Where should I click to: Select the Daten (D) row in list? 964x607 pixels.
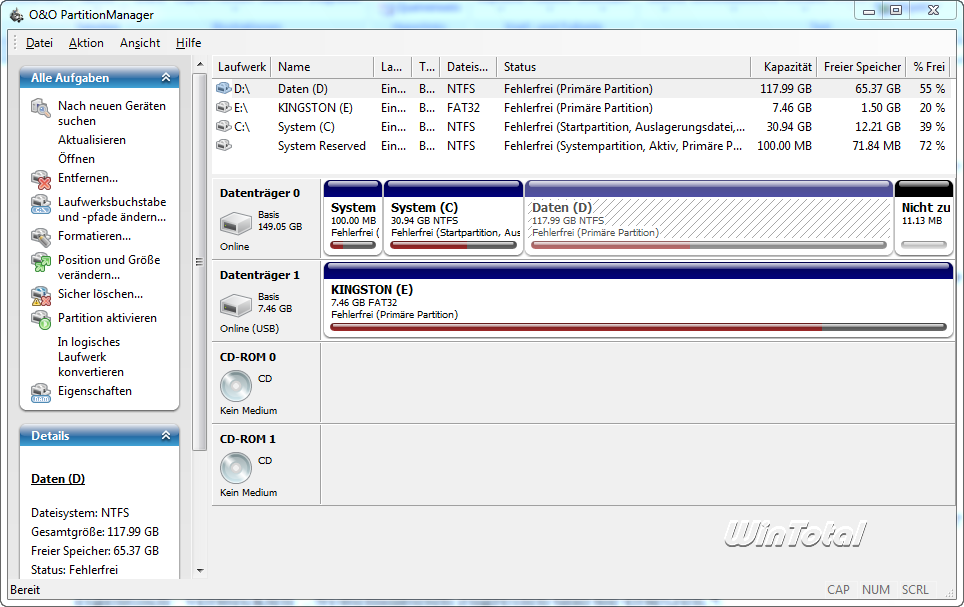(582, 89)
